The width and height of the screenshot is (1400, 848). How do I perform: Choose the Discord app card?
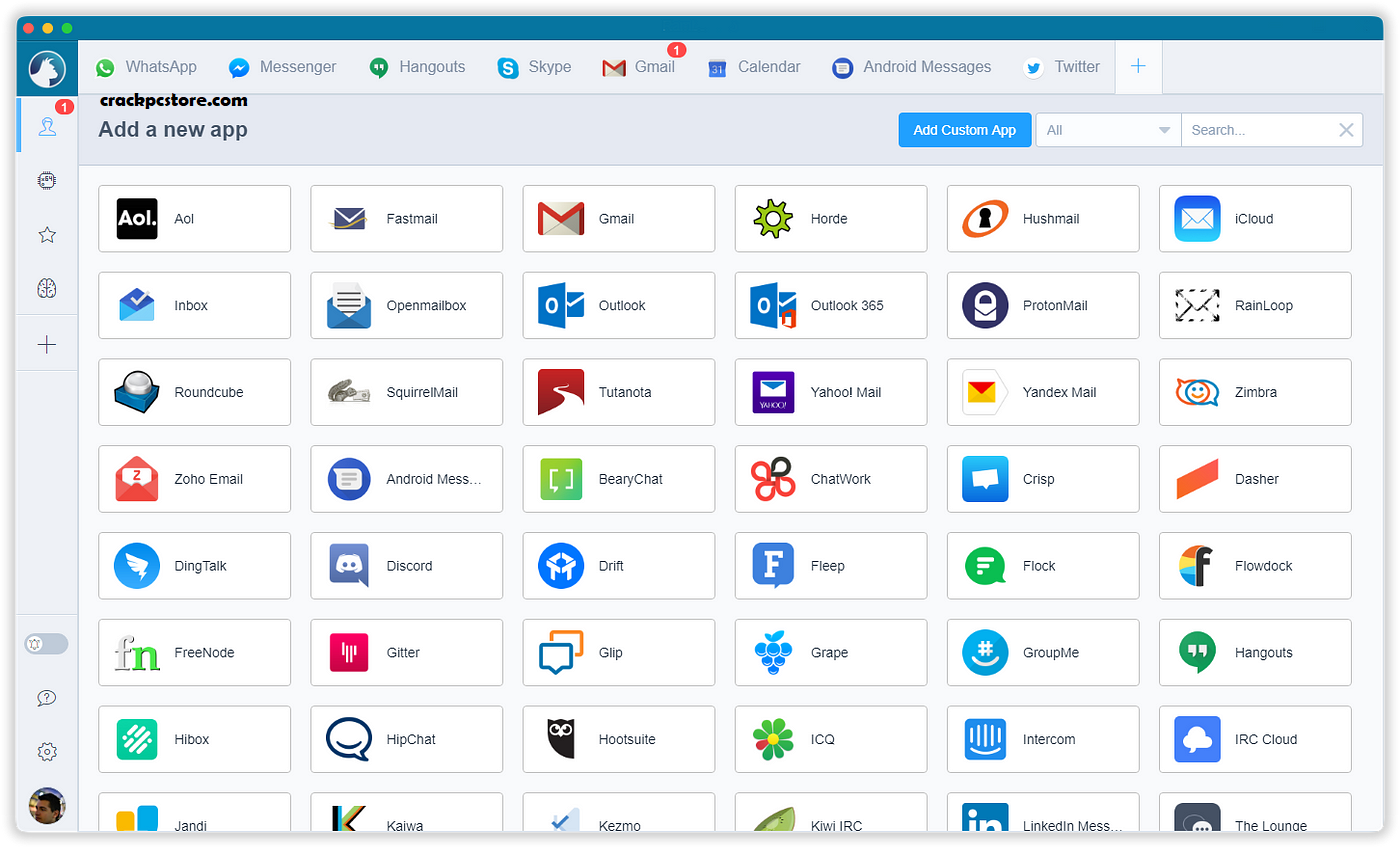(x=407, y=566)
